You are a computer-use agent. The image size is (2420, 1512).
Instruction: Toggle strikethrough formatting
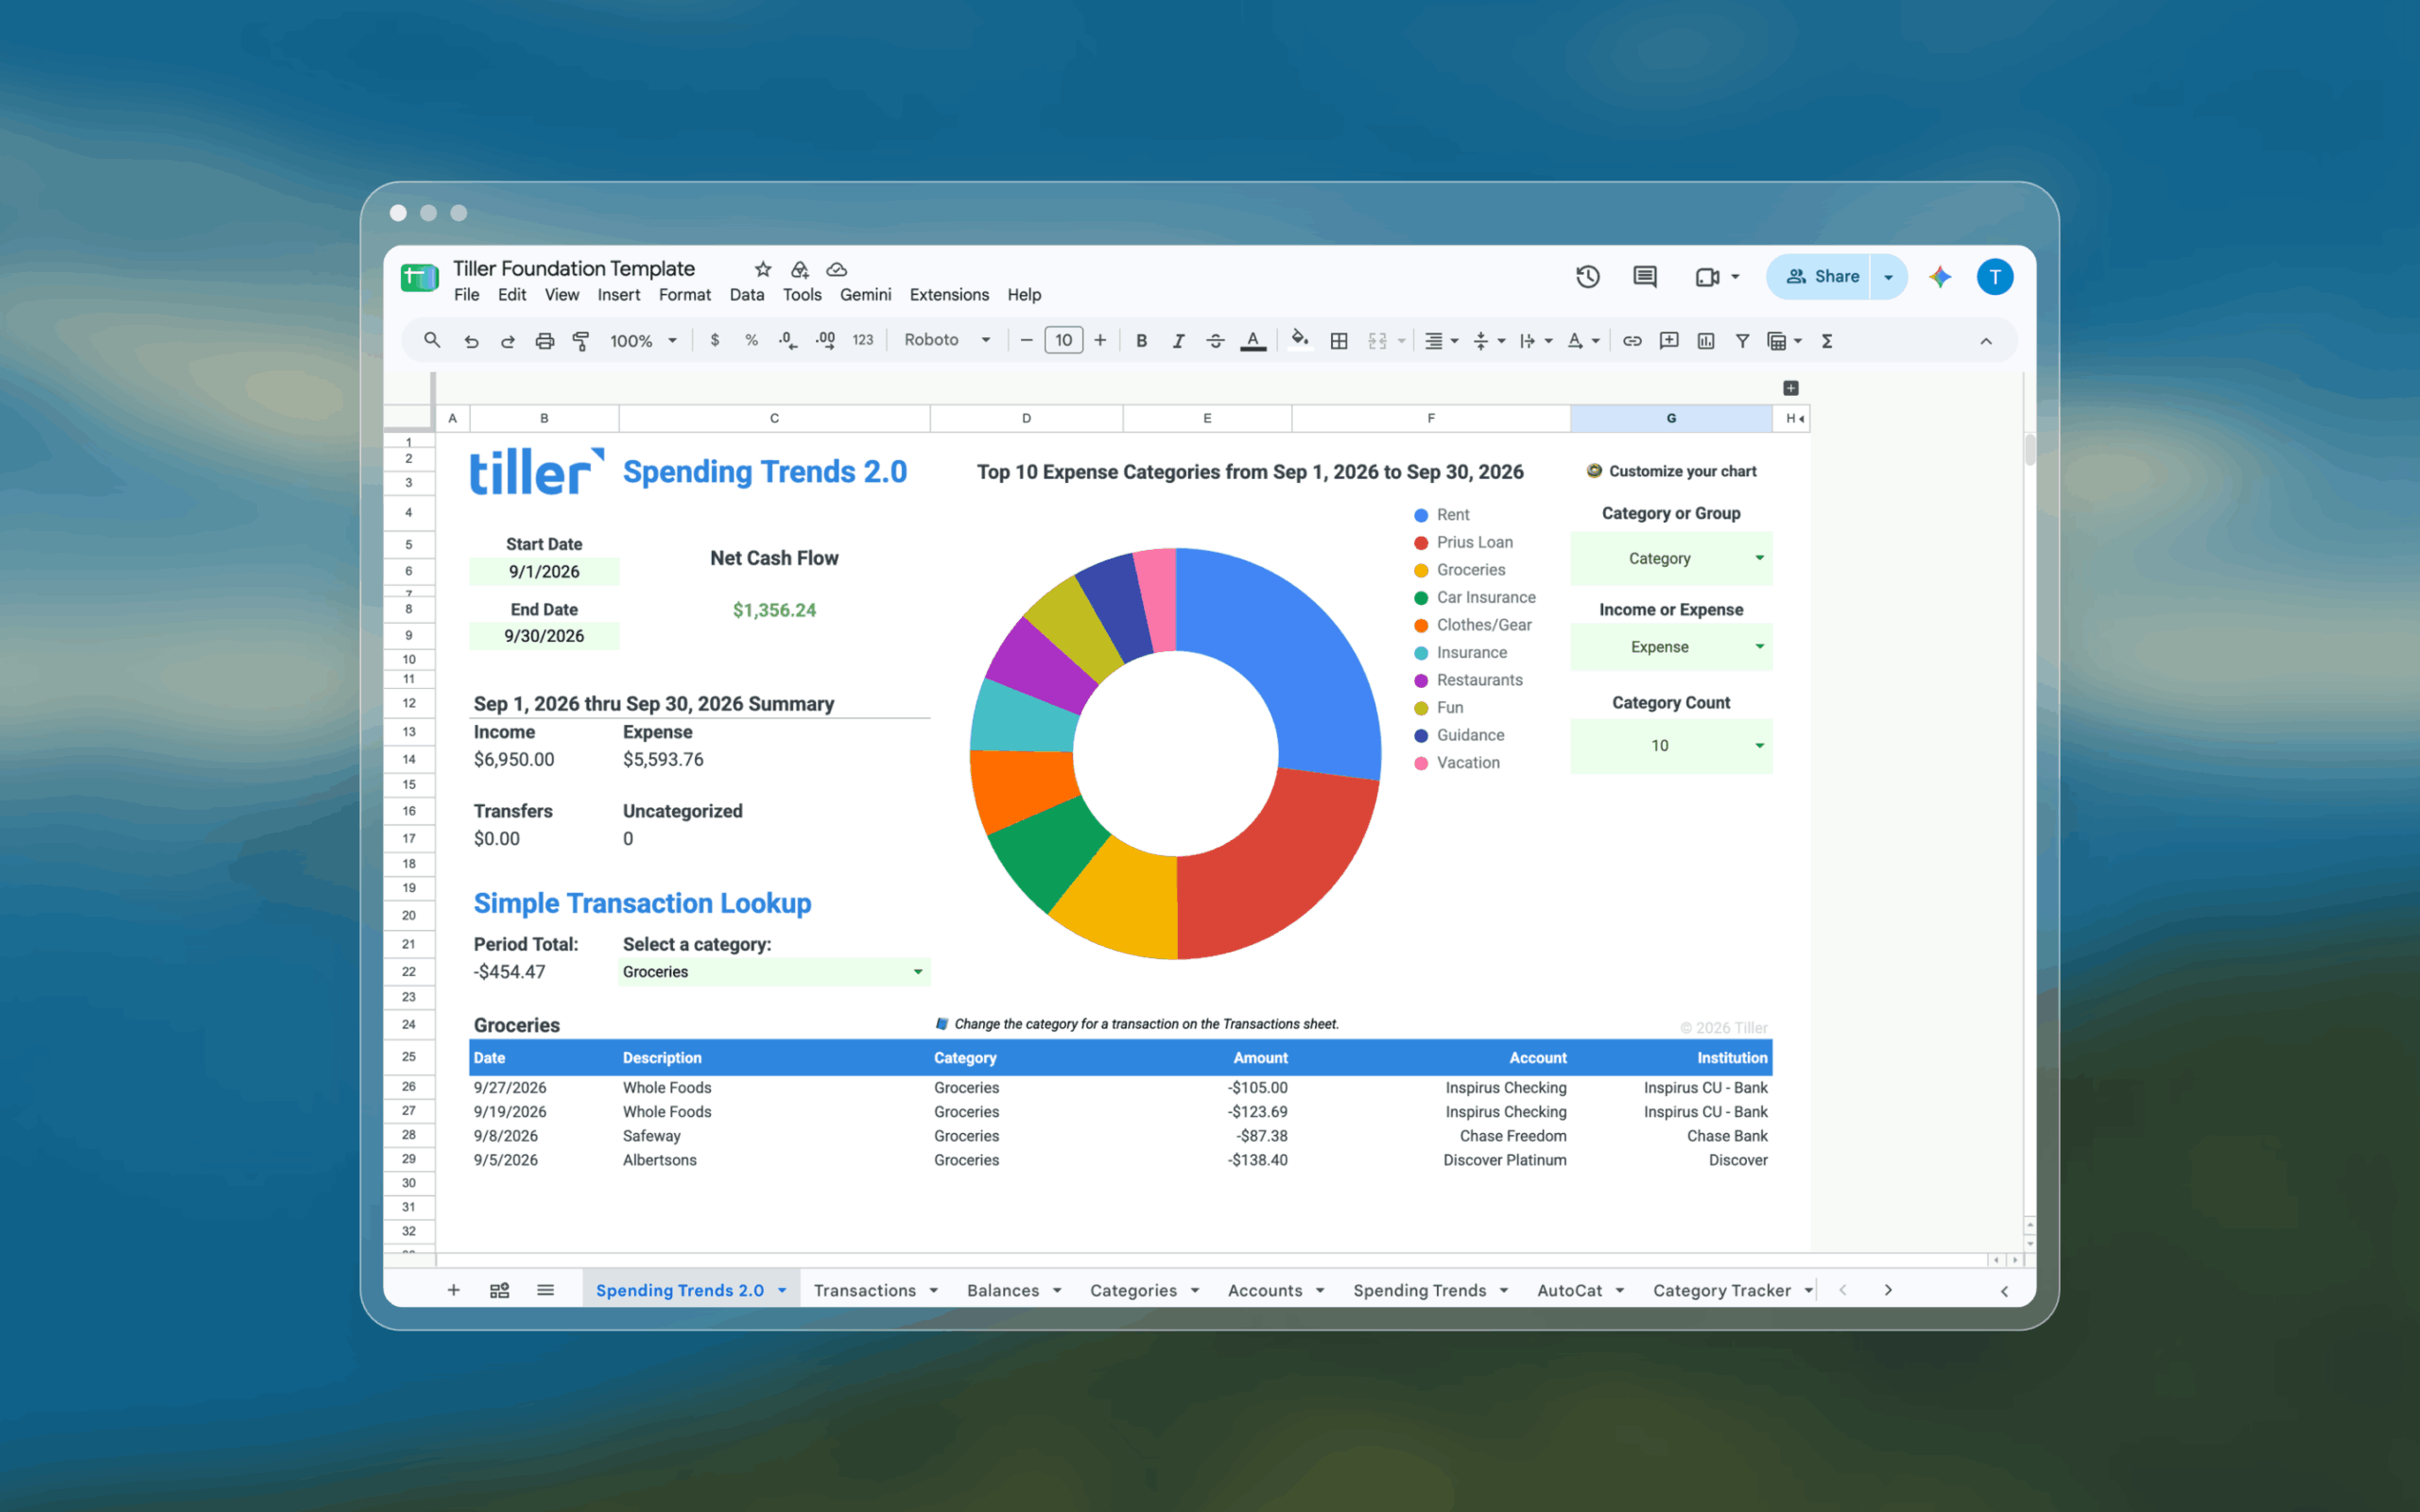click(1215, 341)
